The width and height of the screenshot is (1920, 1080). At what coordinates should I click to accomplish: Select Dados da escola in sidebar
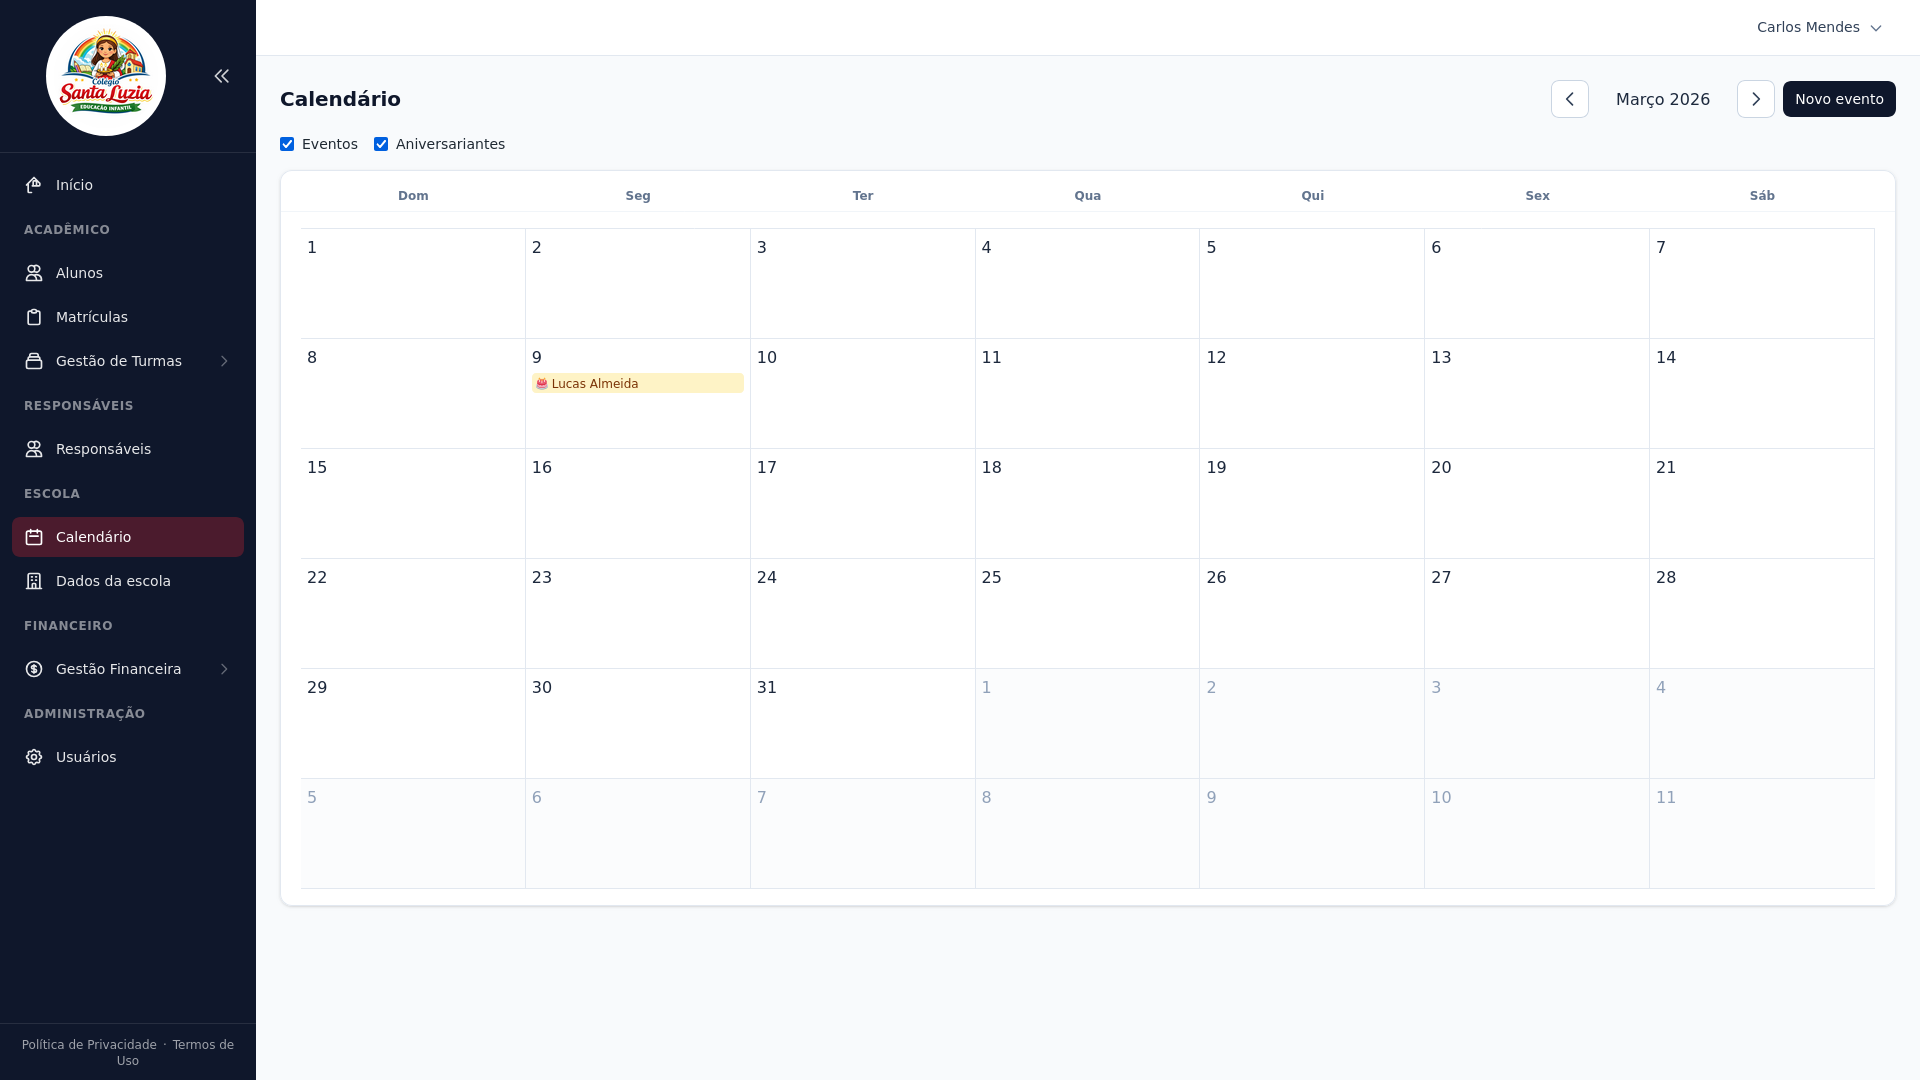(113, 580)
